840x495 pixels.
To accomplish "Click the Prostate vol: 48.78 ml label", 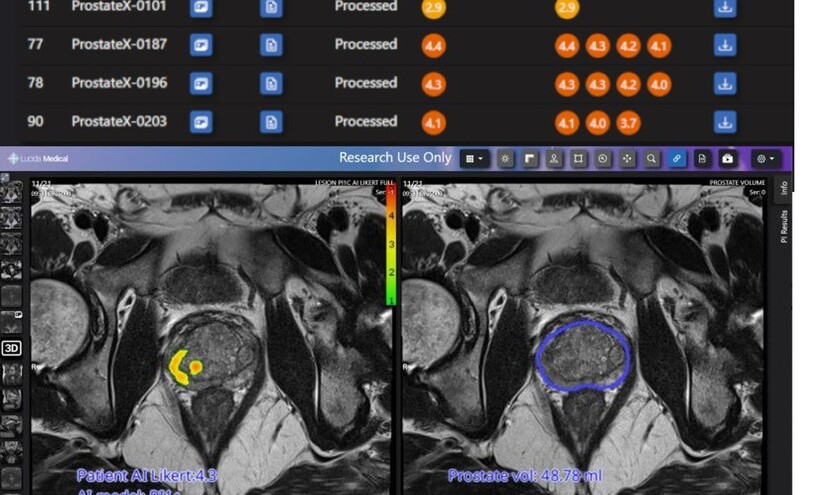I will click(x=525, y=476).
